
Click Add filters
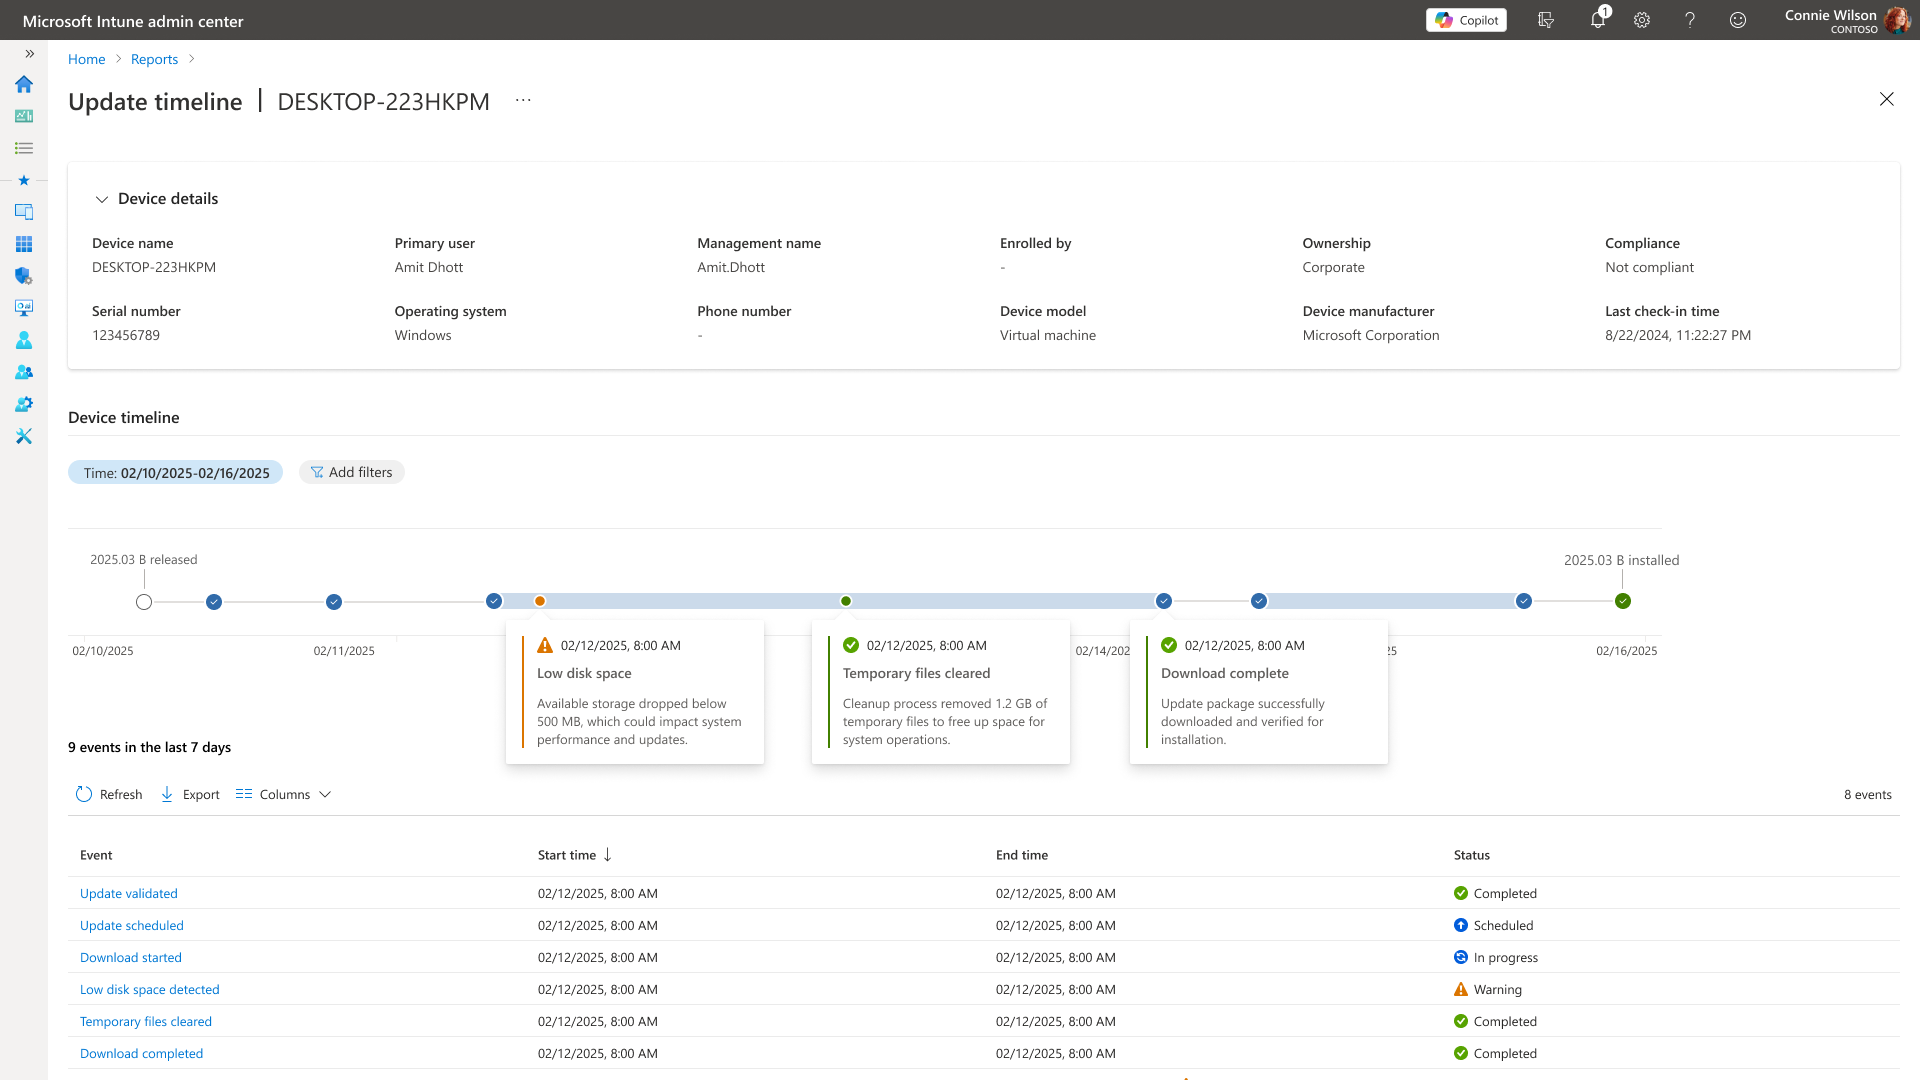pyautogui.click(x=351, y=472)
